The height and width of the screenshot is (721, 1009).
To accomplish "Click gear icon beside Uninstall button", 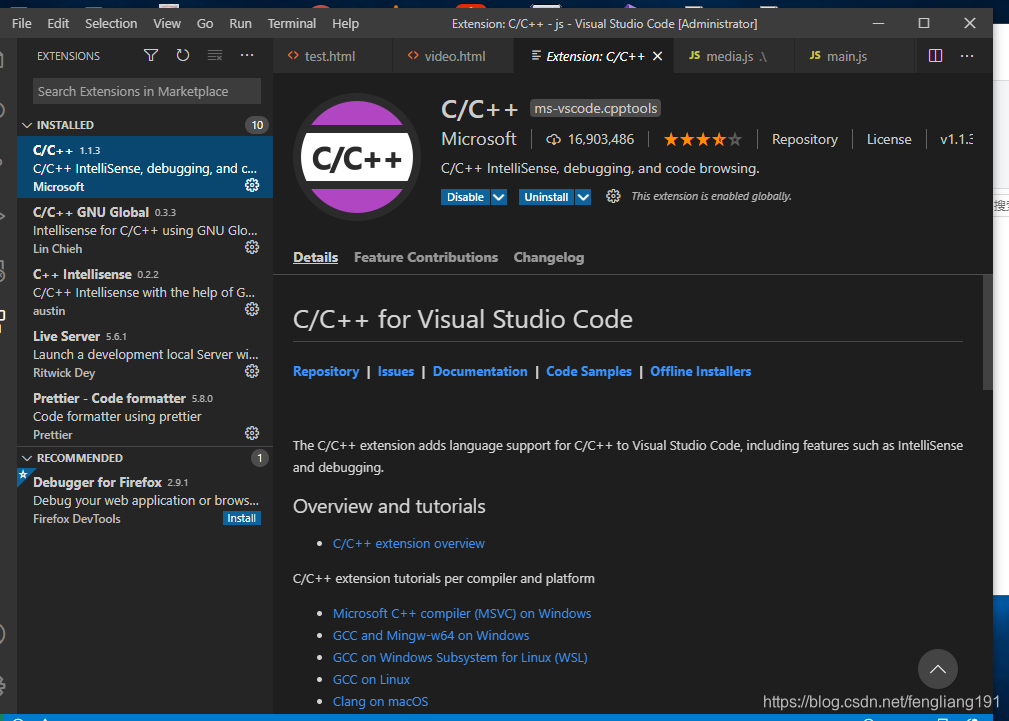I will (x=613, y=196).
